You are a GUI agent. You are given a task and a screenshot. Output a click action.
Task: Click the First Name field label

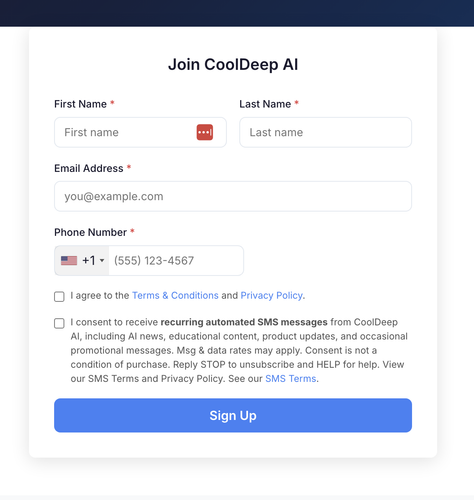pyautogui.click(x=80, y=104)
